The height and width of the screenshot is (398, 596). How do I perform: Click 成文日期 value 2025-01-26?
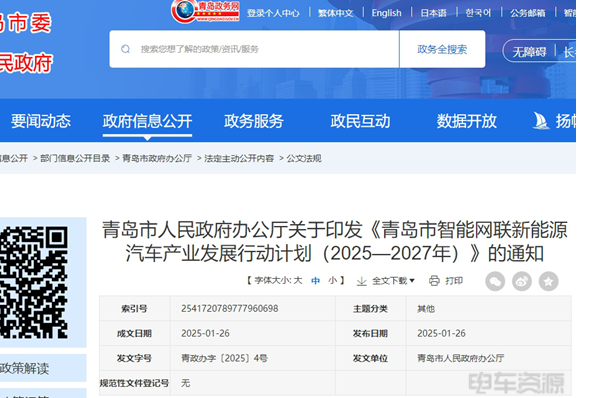(x=205, y=333)
